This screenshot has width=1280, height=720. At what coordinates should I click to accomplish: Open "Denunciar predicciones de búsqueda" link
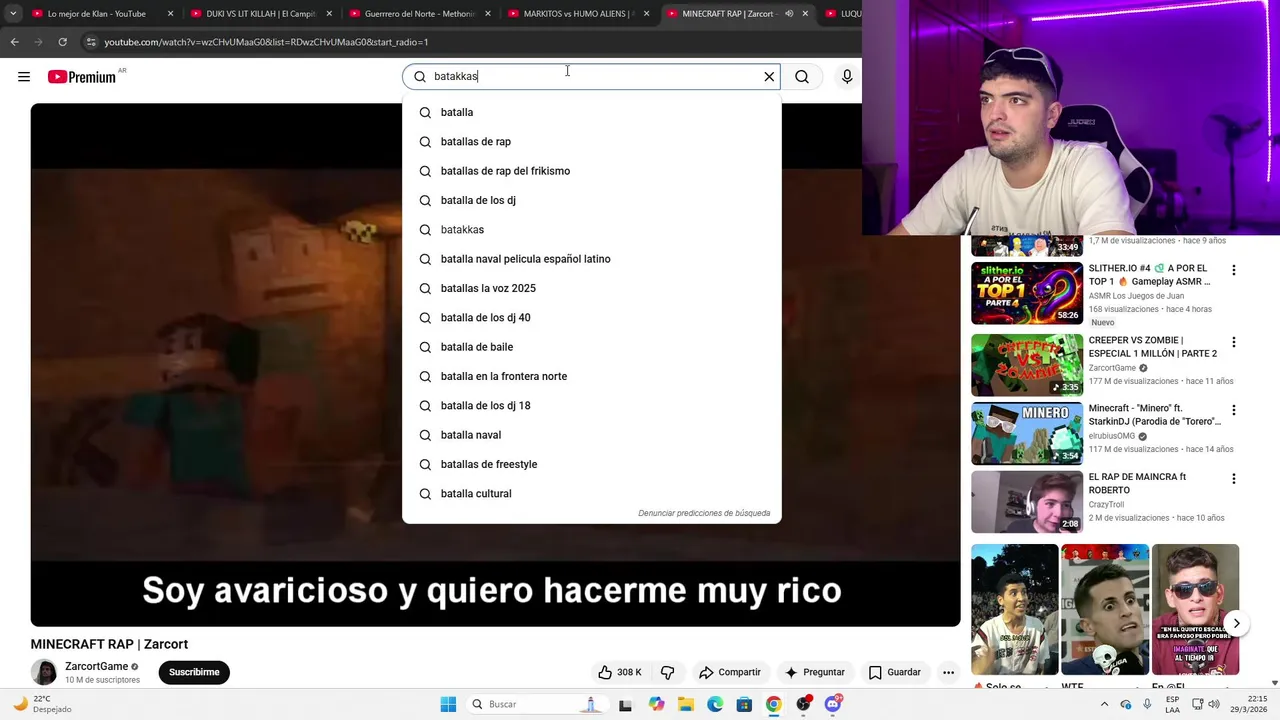coord(704,513)
